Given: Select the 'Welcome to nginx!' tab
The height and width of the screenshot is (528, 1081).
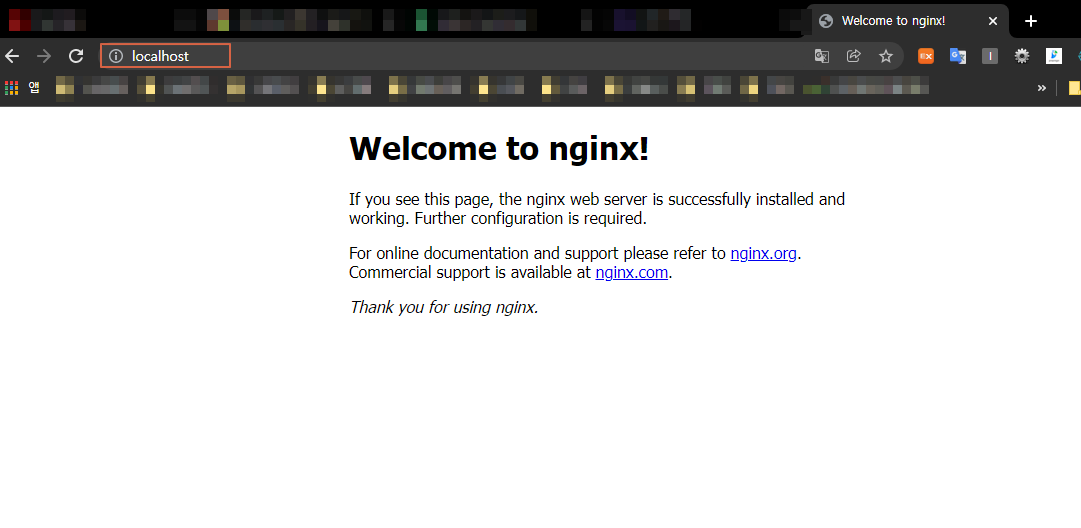Looking at the screenshot, I should click(907, 21).
